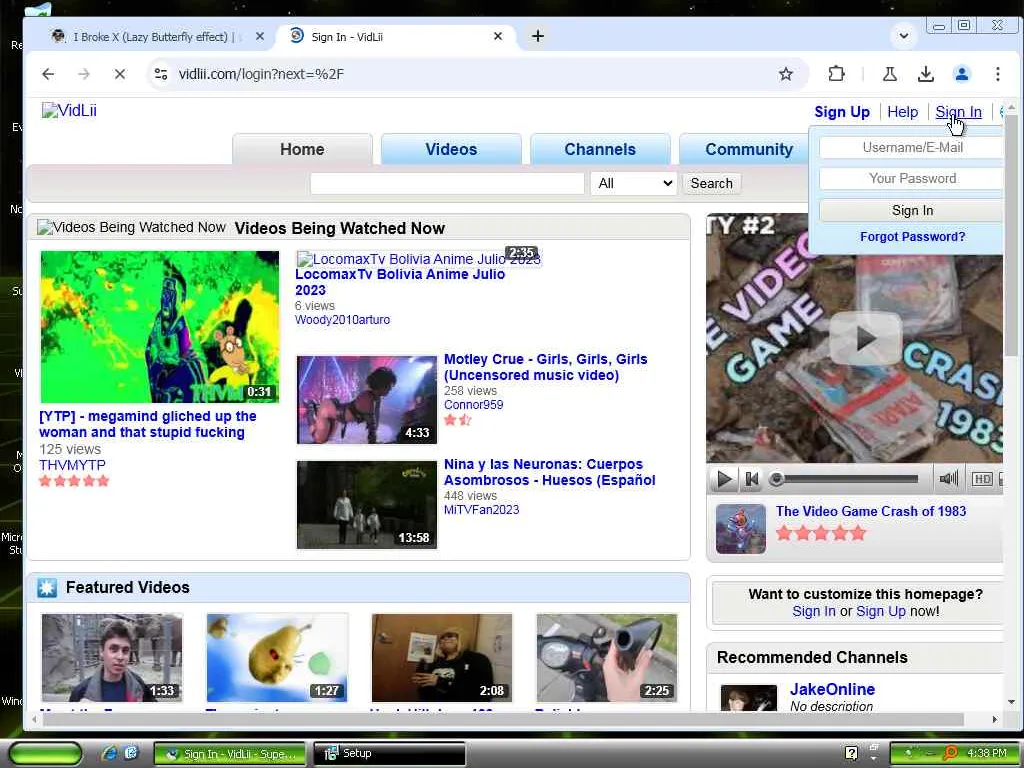Click star rating under Motley Crue video
Viewport: 1024px width, 768px height.
point(458,420)
